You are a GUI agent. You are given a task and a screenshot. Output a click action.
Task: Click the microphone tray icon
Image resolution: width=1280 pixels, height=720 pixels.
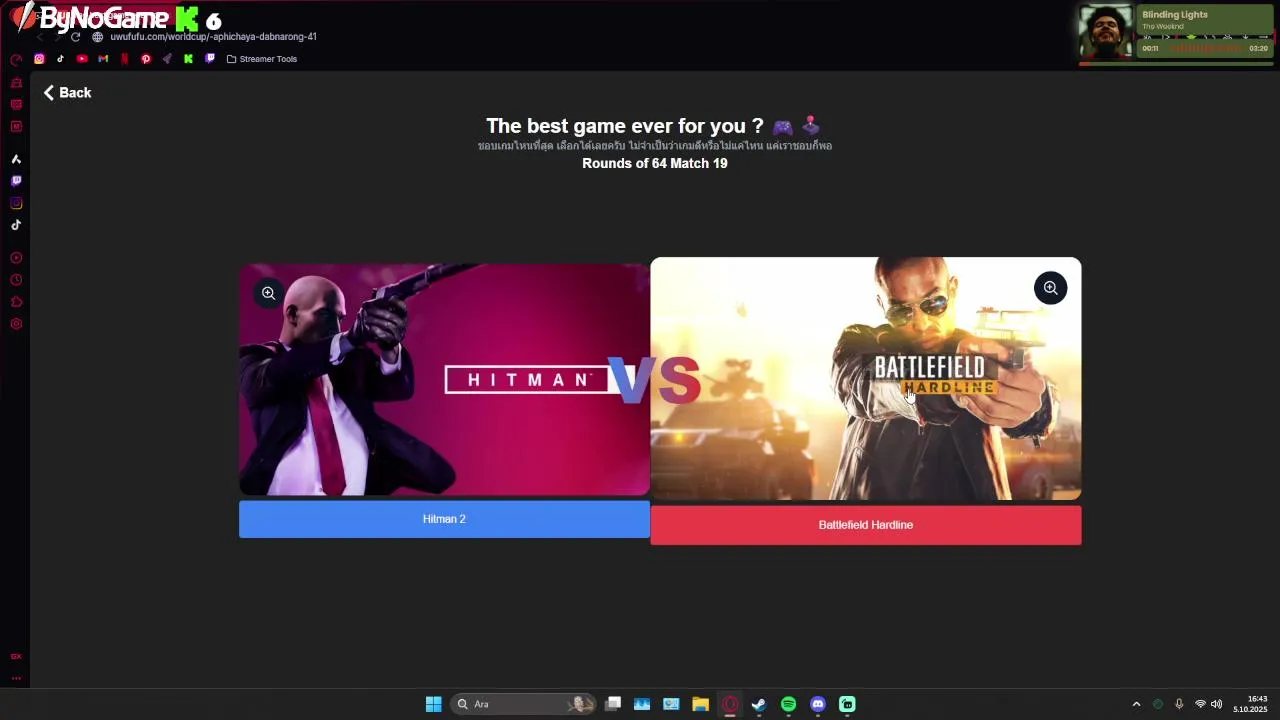pos(1179,704)
